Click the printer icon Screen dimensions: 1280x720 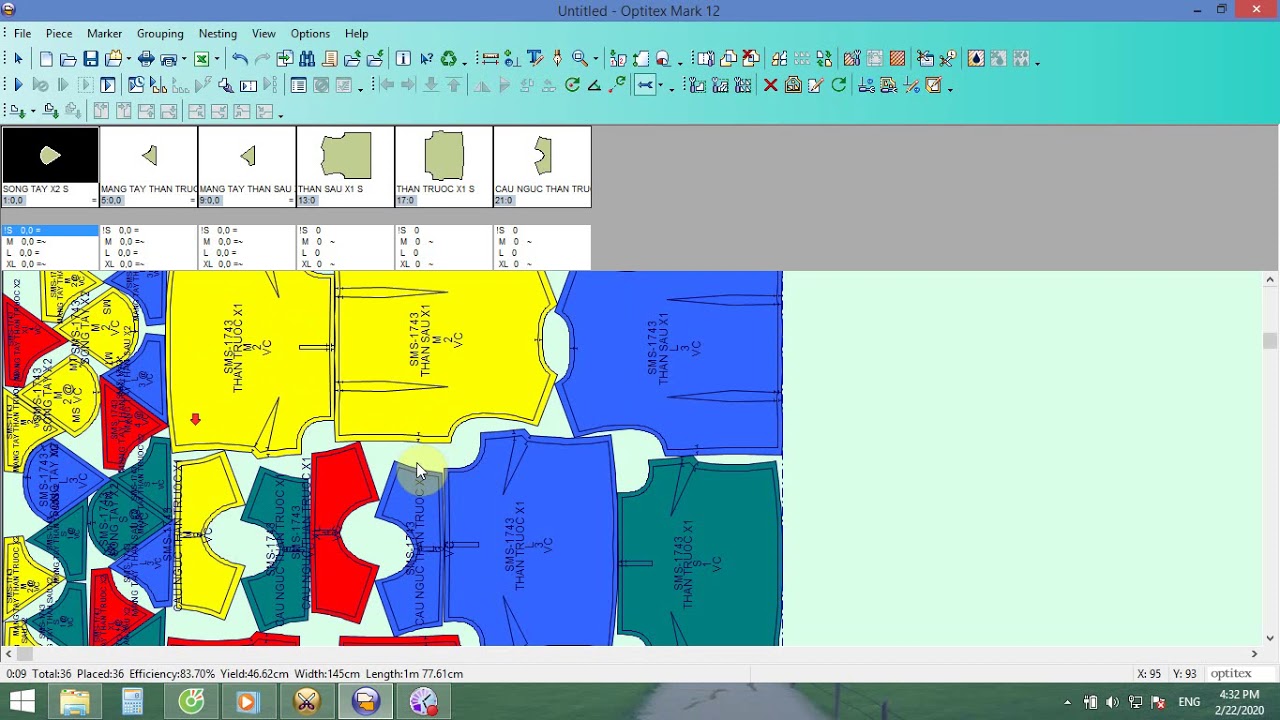pyautogui.click(x=146, y=59)
